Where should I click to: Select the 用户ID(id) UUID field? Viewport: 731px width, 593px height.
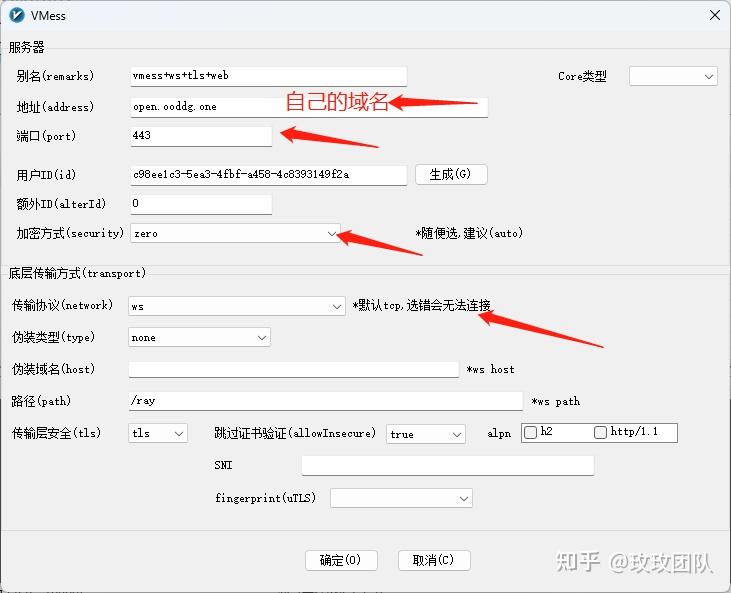click(x=269, y=175)
